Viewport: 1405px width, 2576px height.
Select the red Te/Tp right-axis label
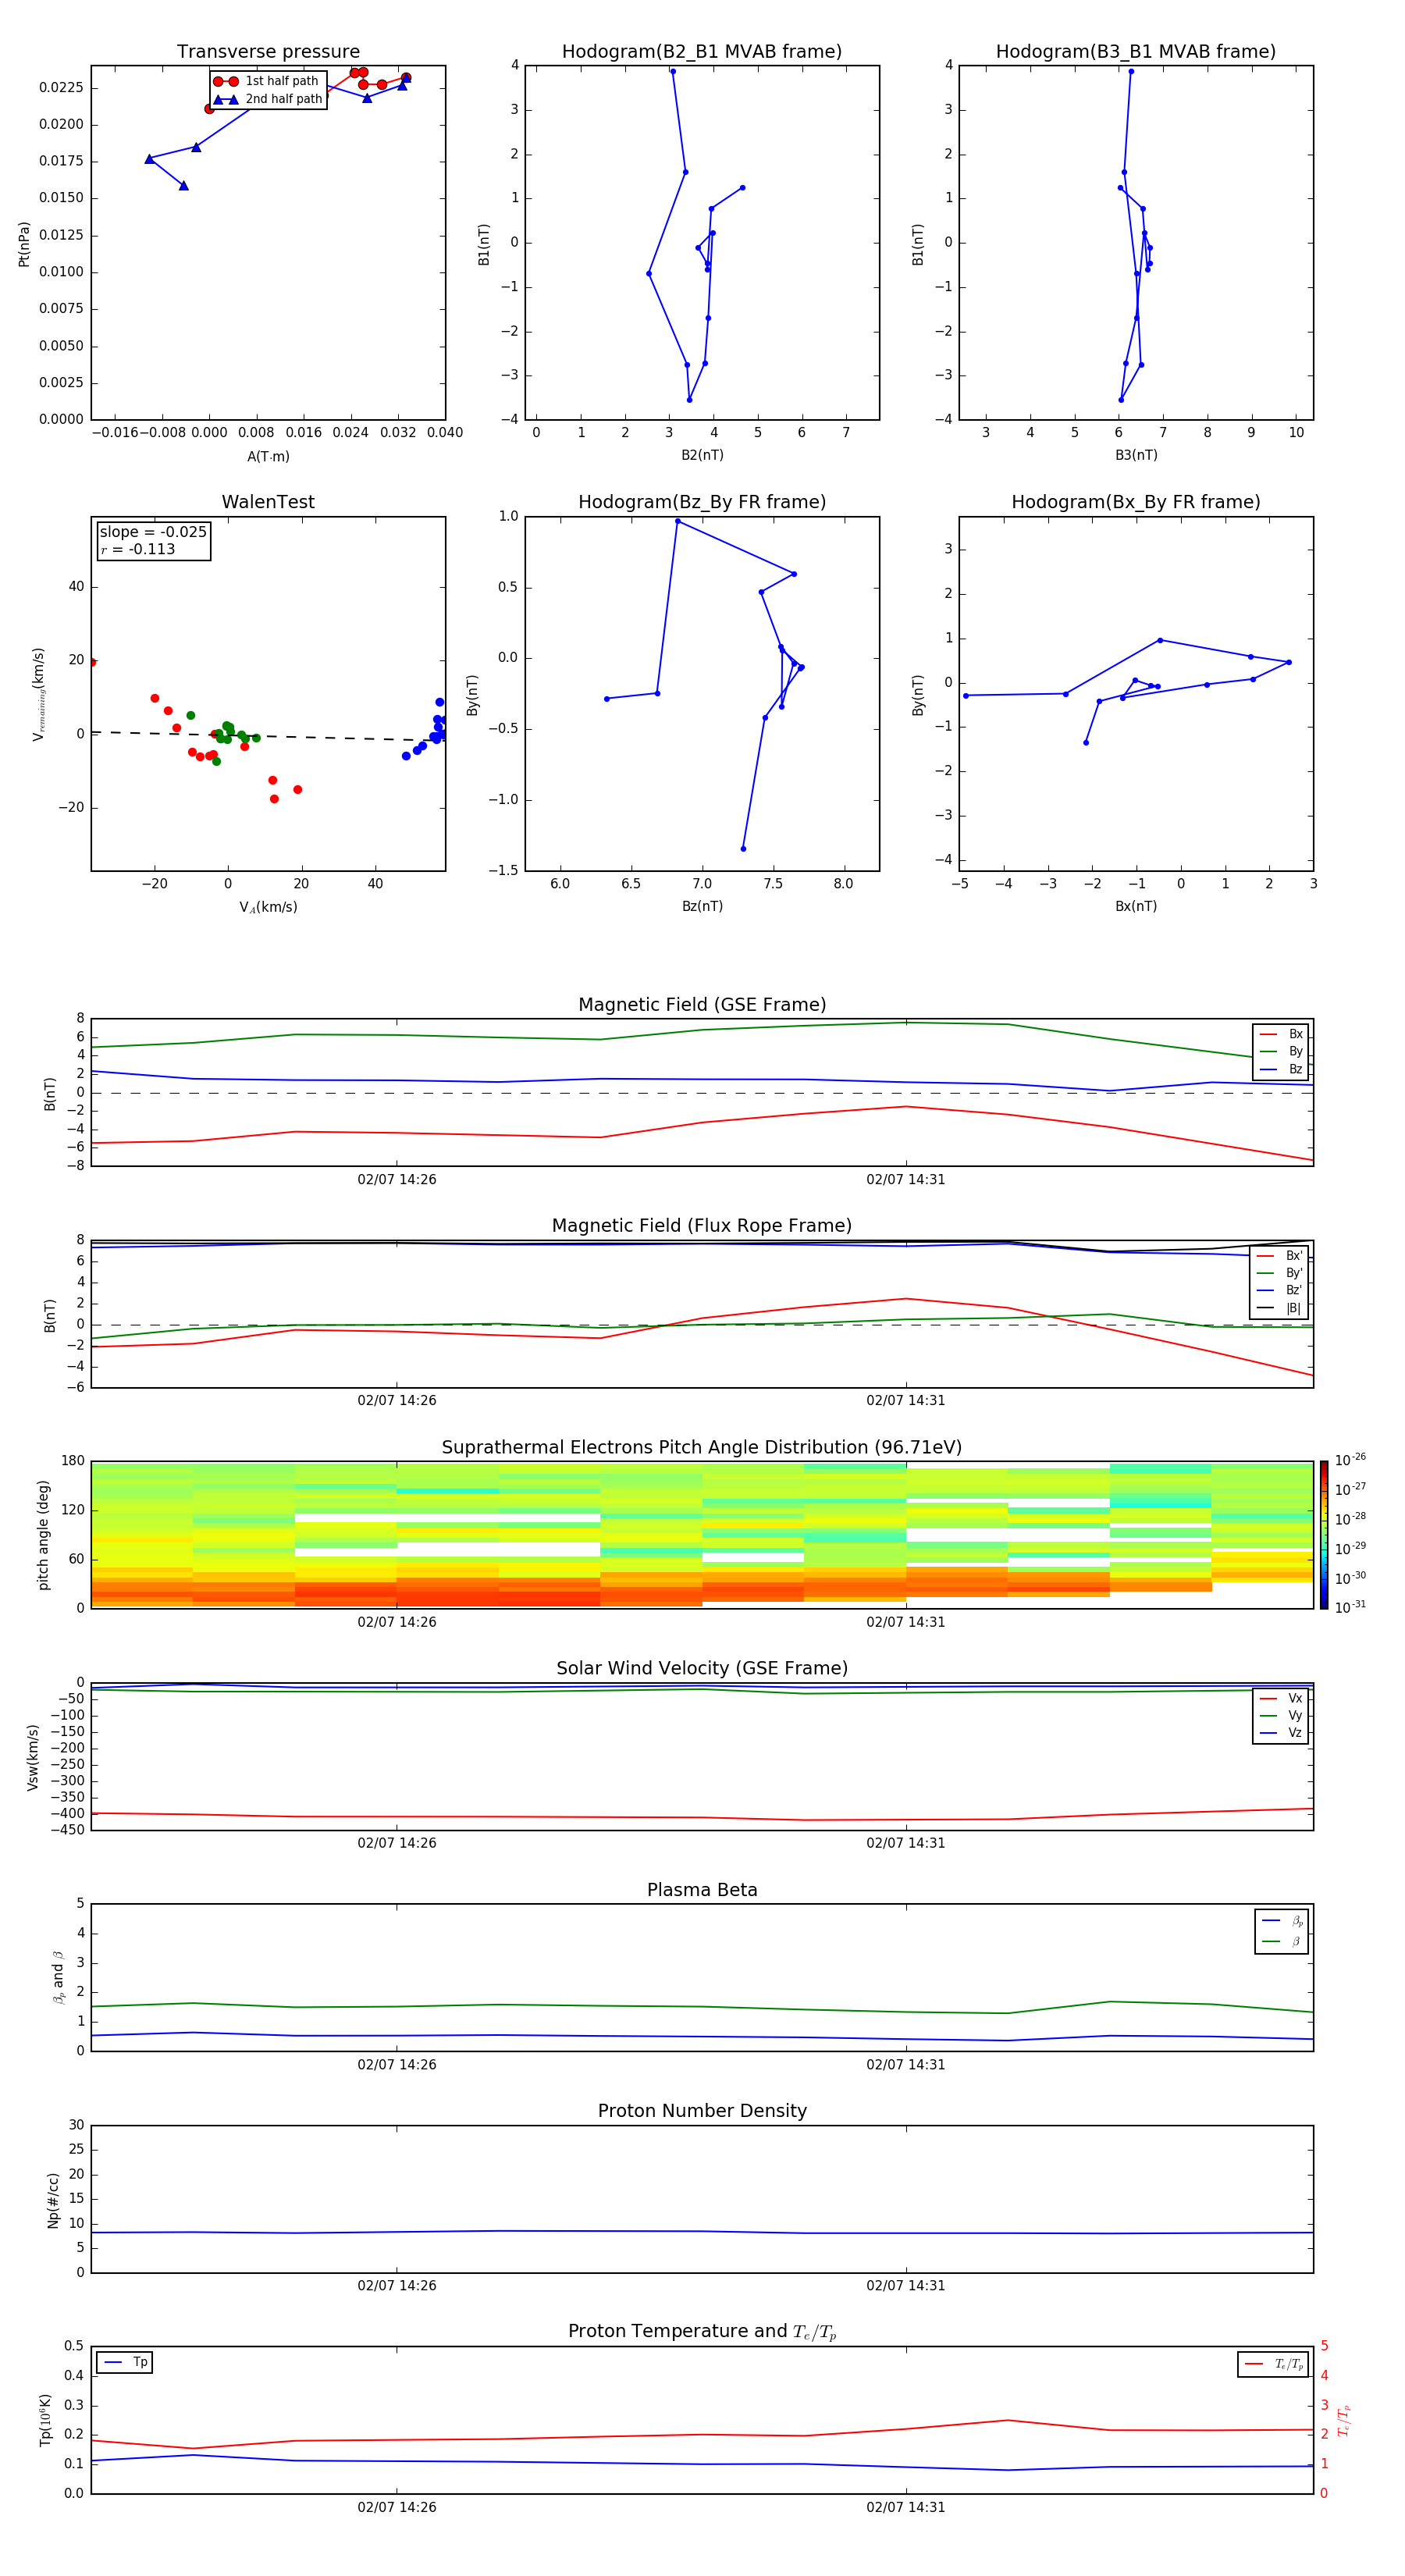pyautogui.click(x=1344, y=2421)
